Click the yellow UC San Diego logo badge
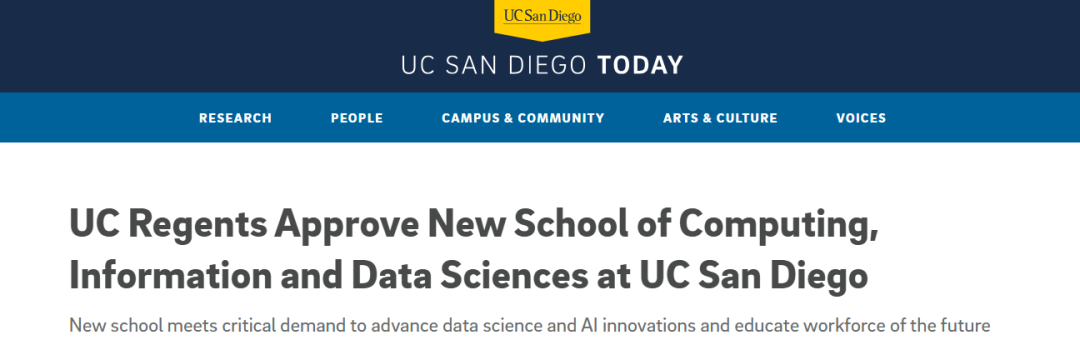This screenshot has width=1080, height=360. click(541, 19)
